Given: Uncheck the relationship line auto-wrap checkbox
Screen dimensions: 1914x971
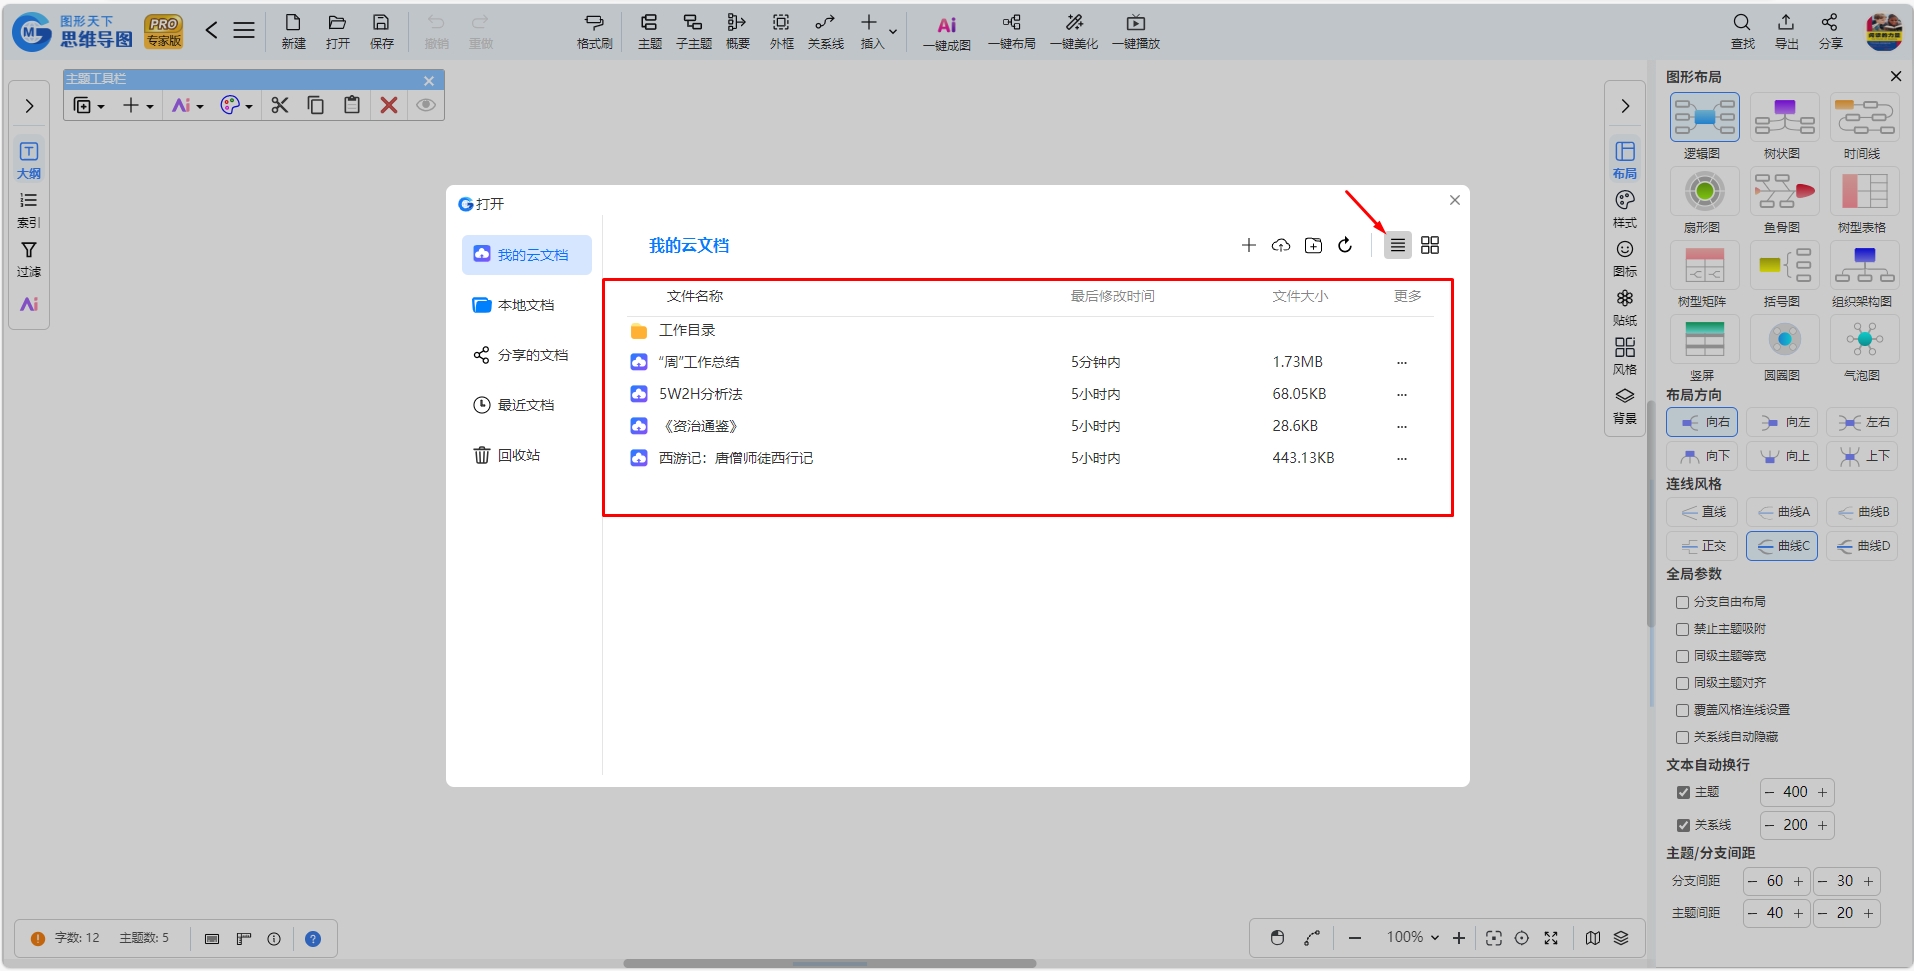Looking at the screenshot, I should click(x=1683, y=825).
